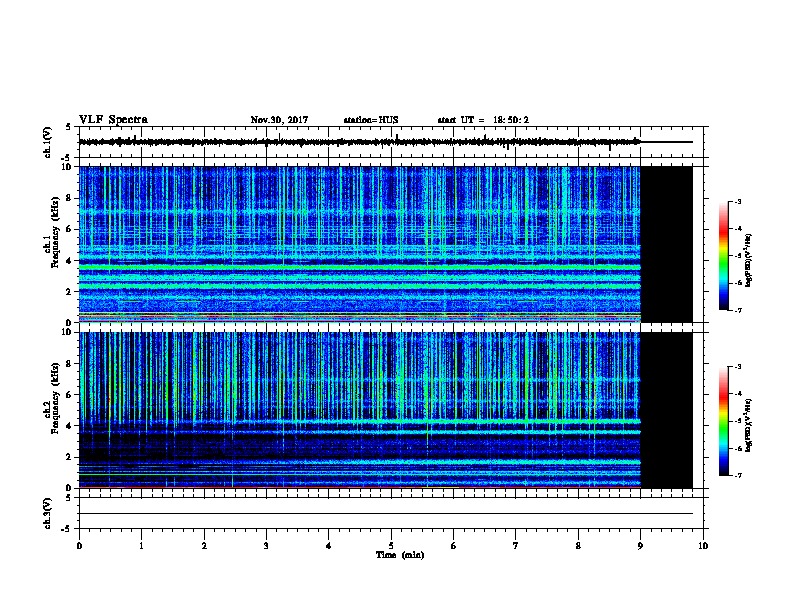Click the "Time (min)" x-axis label
The image size is (792, 612).
coord(400,555)
